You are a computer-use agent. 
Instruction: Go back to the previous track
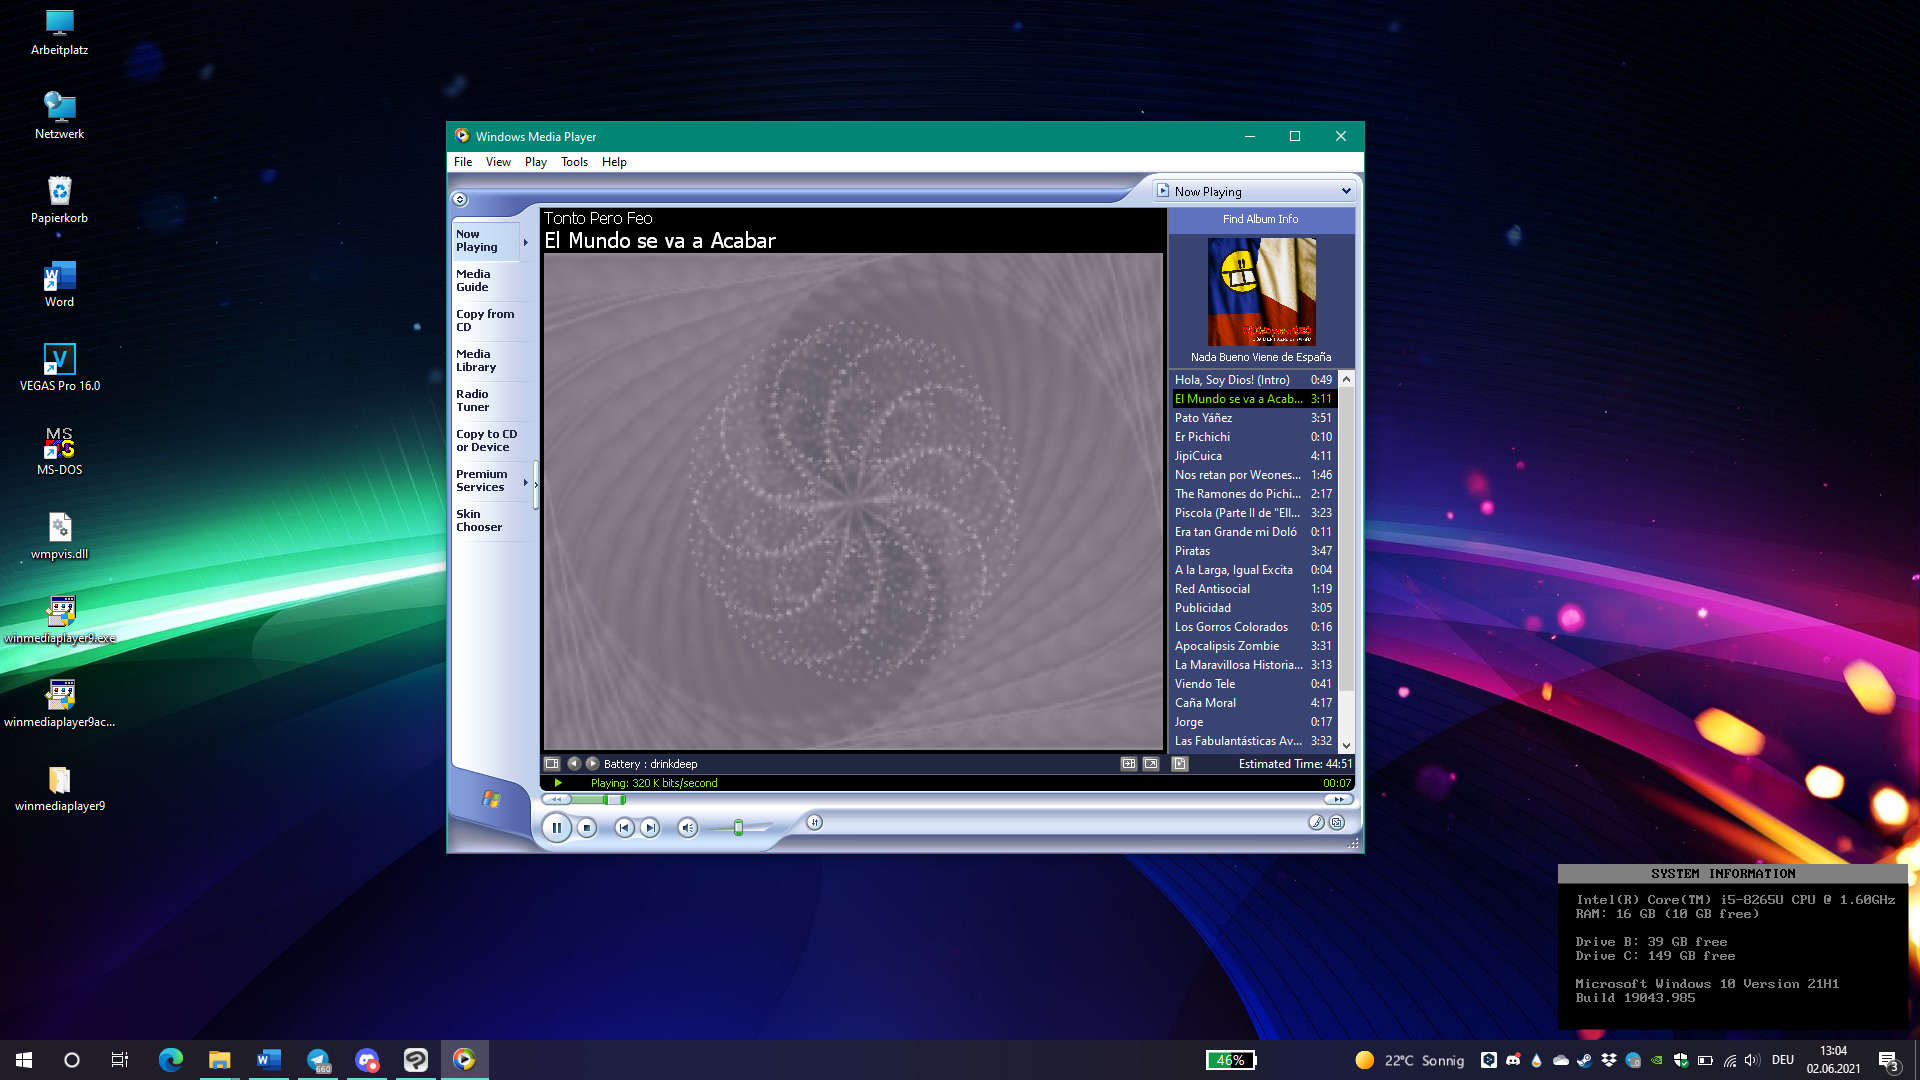pos(624,827)
